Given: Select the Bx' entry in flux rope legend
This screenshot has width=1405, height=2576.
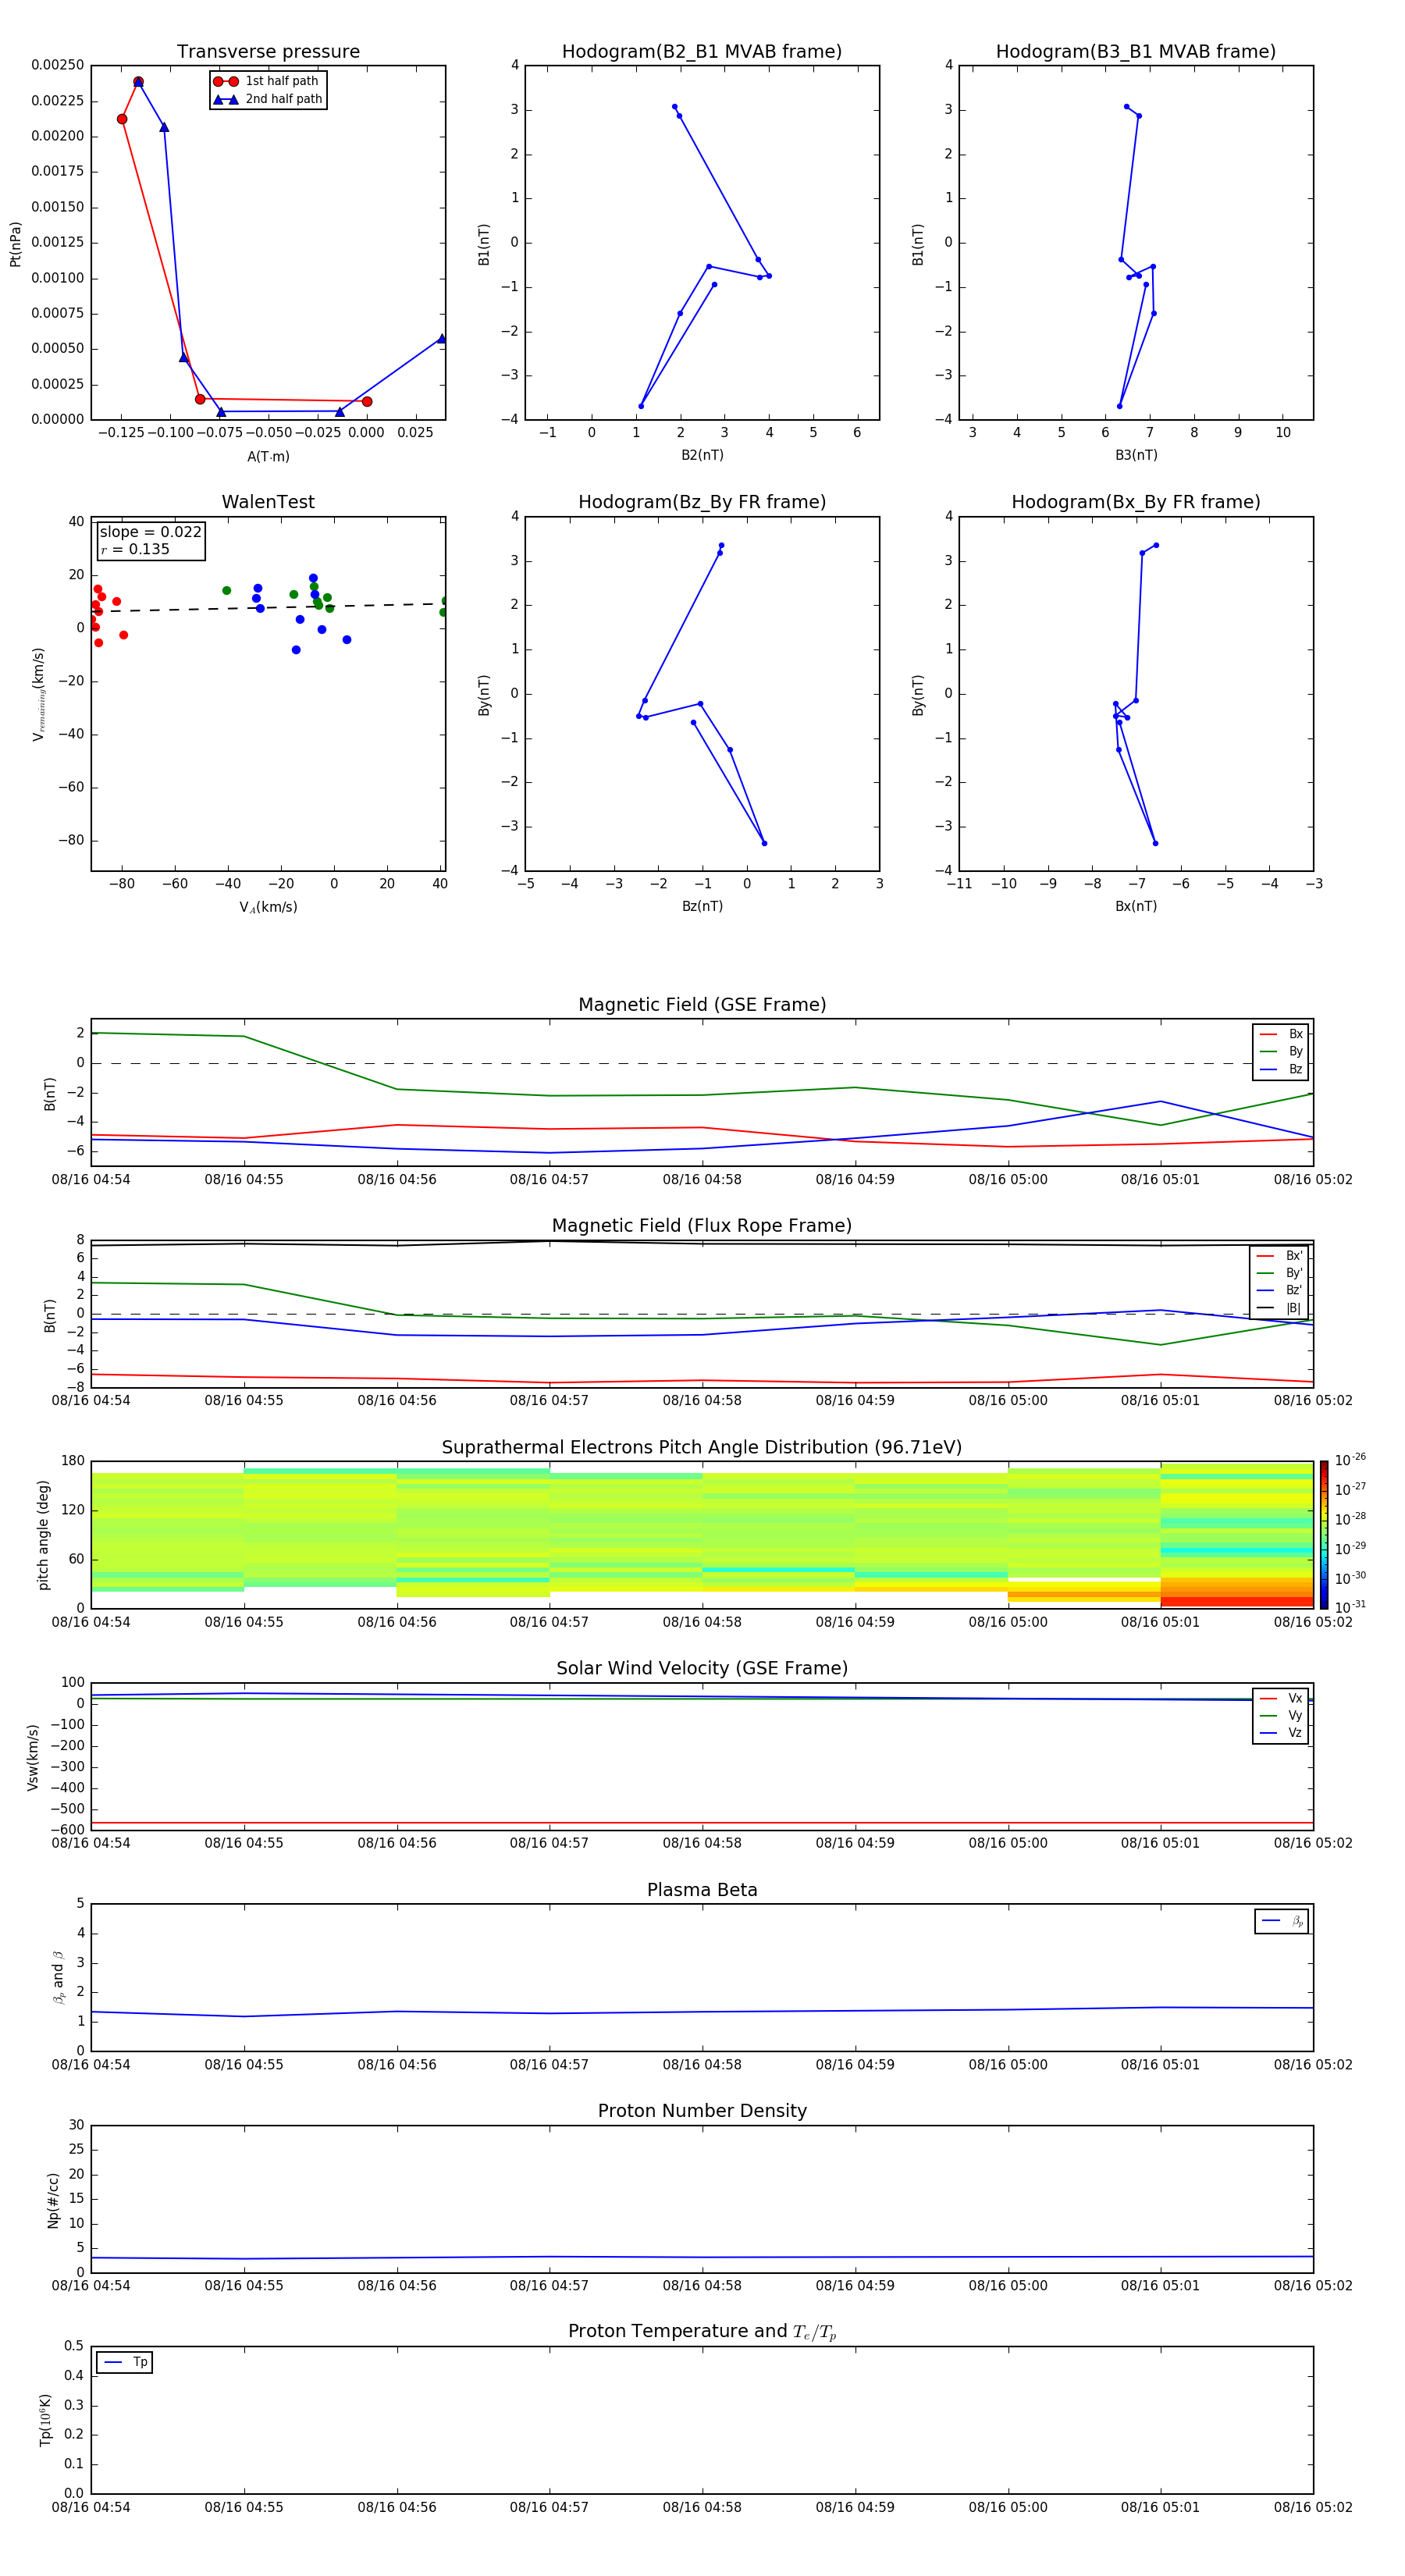Looking at the screenshot, I should click(1280, 1256).
